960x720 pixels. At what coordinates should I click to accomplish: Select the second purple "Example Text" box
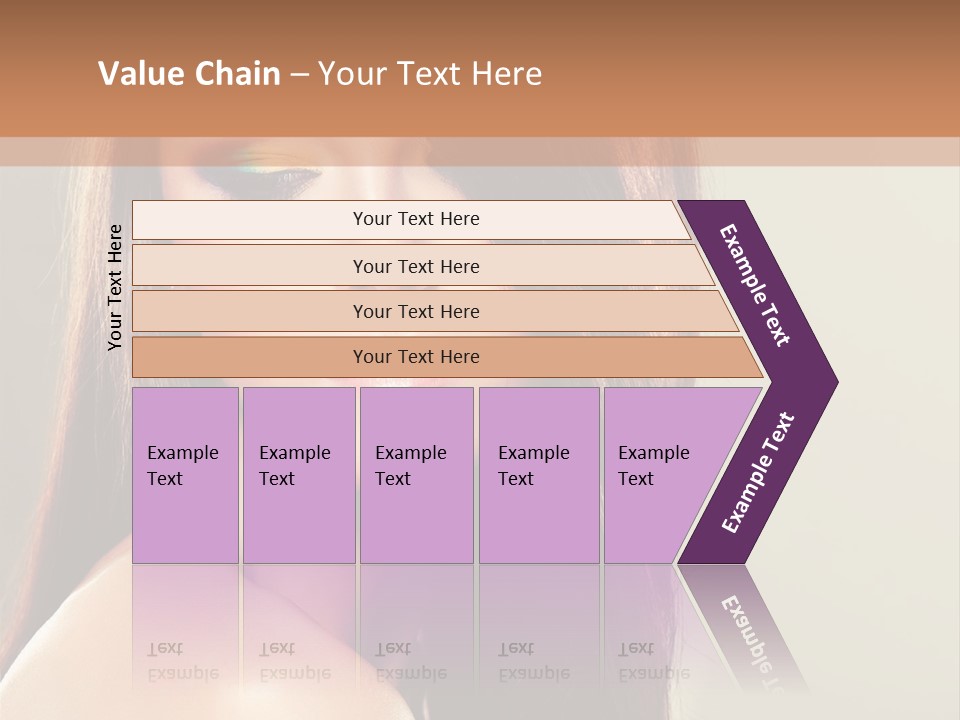pos(298,474)
